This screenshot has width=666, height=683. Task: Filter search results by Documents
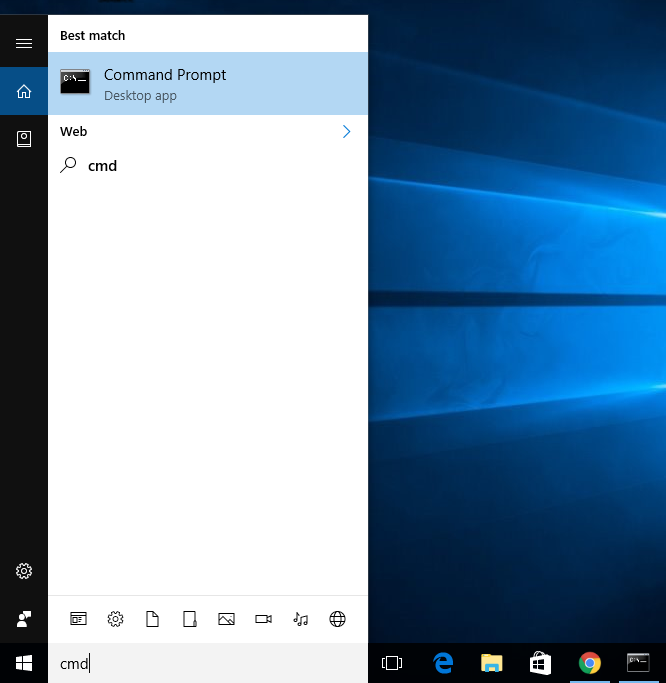coord(152,619)
